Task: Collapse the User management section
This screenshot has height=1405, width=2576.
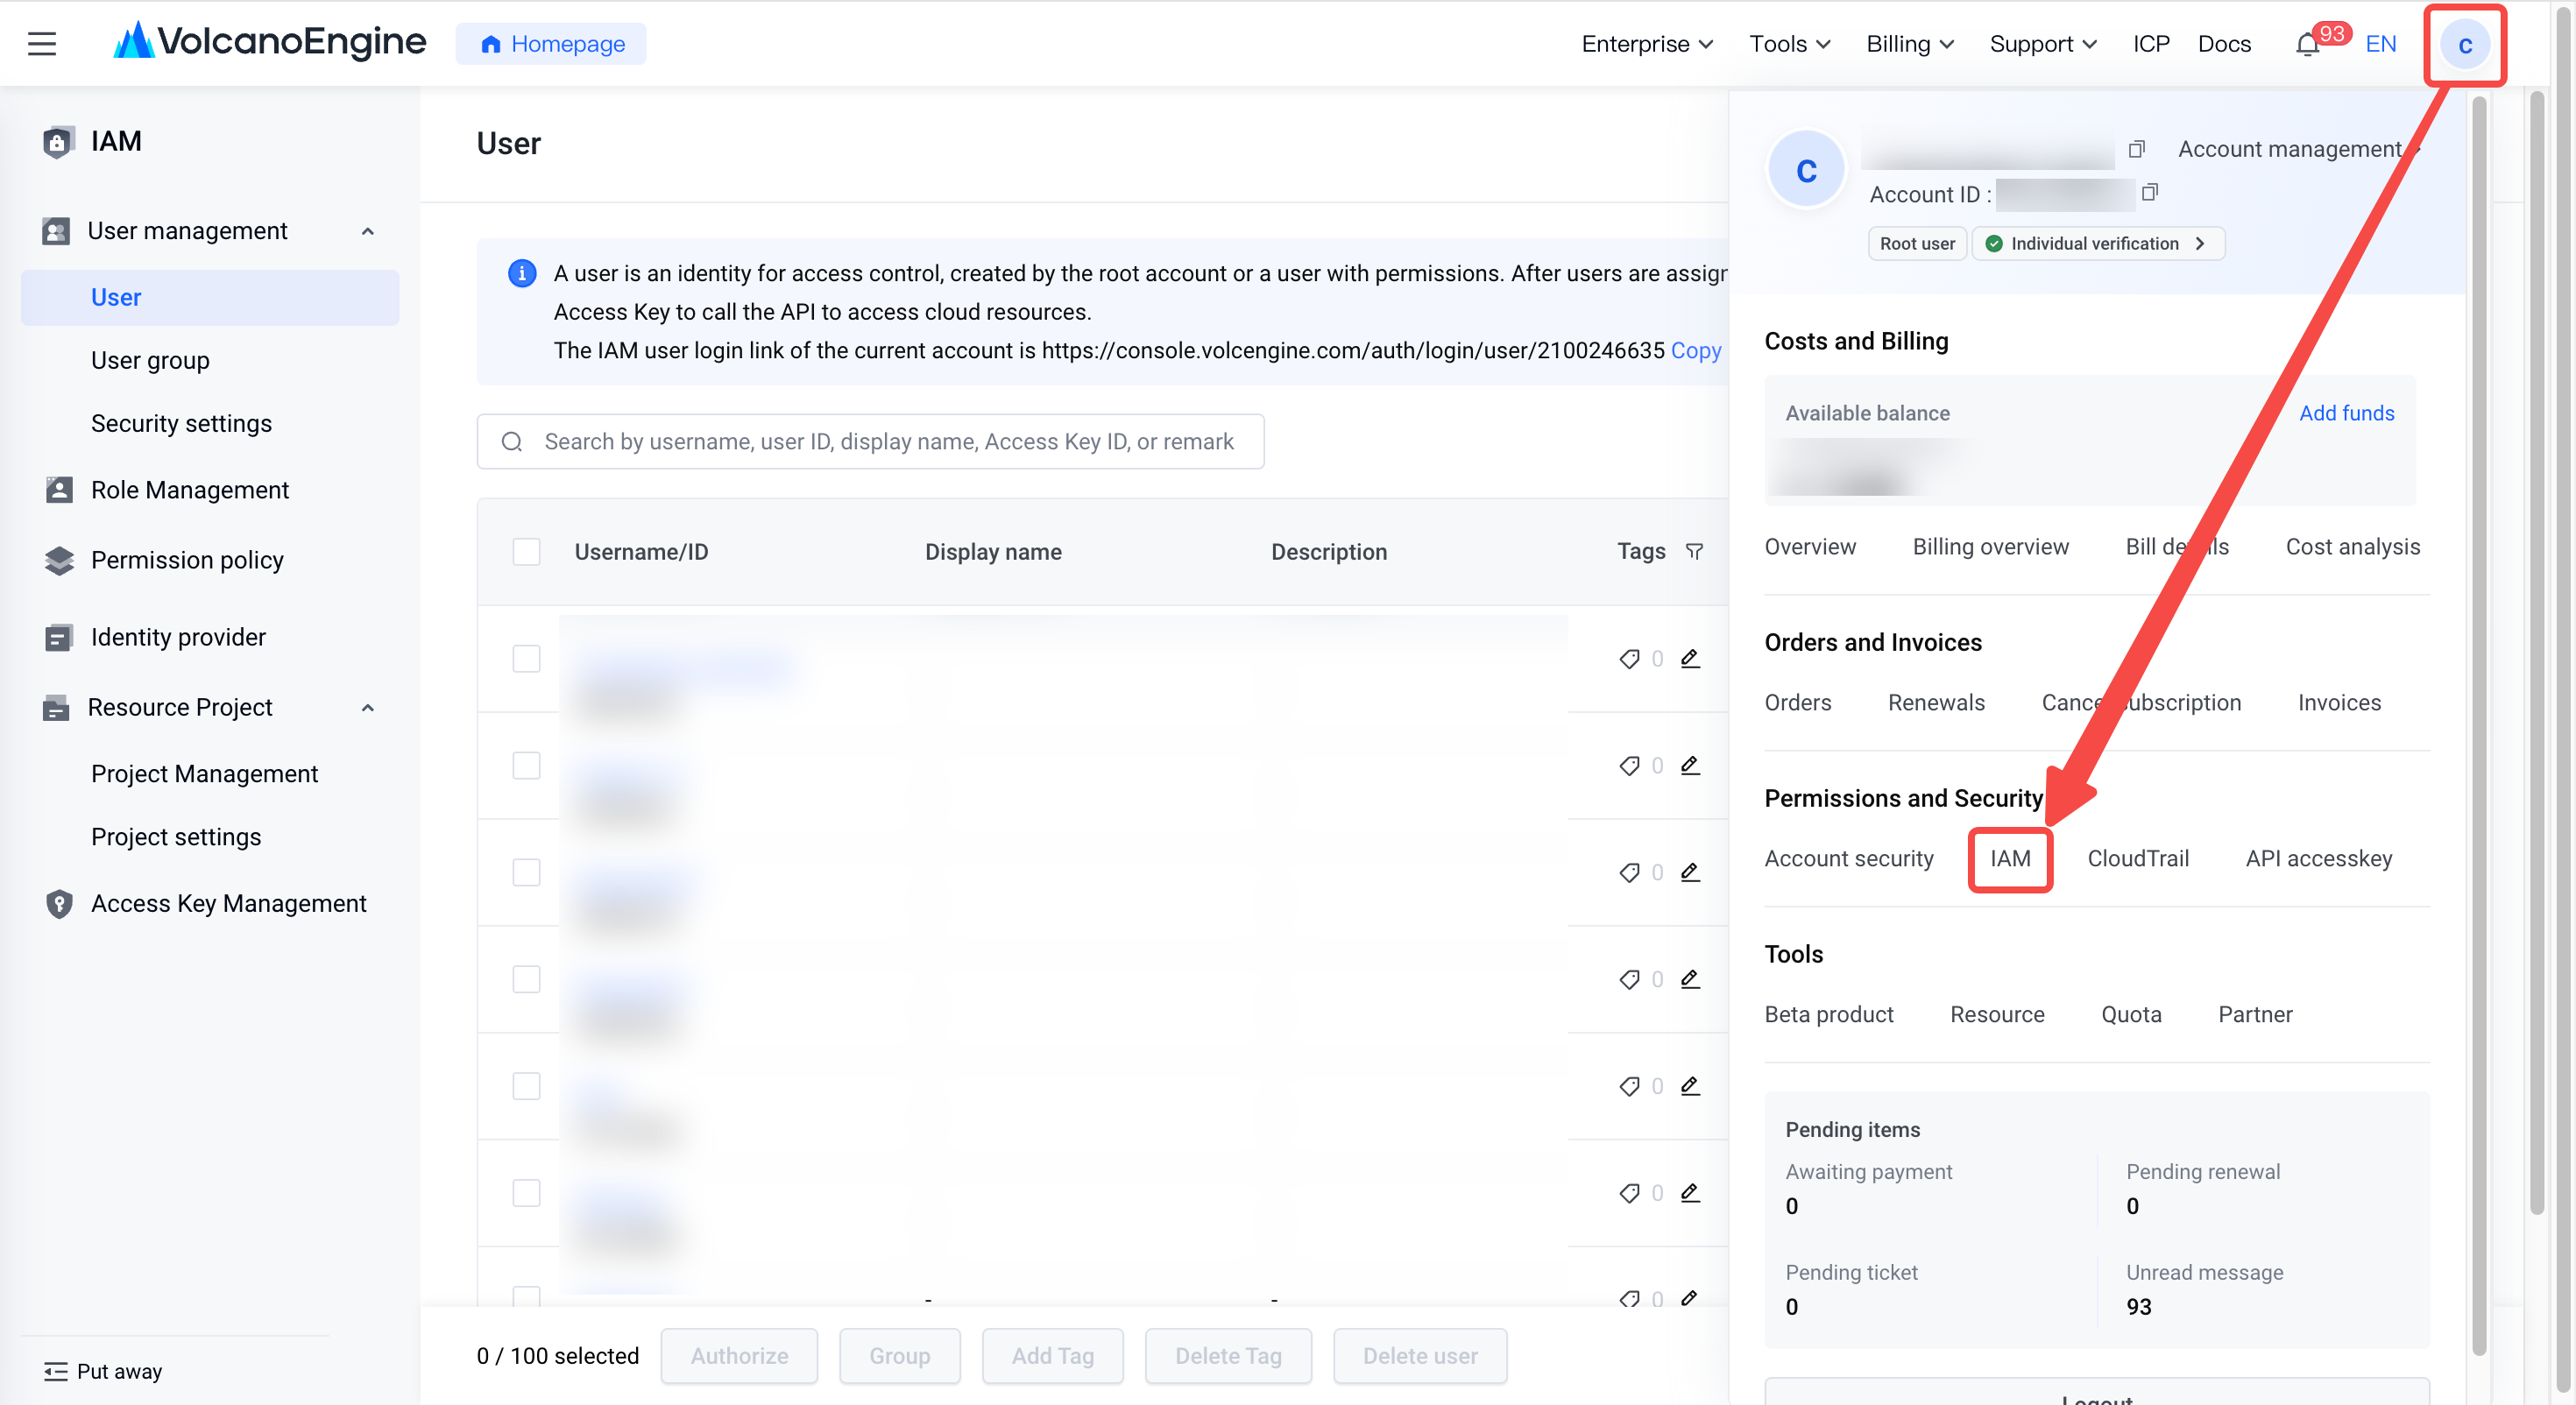Action: point(368,231)
